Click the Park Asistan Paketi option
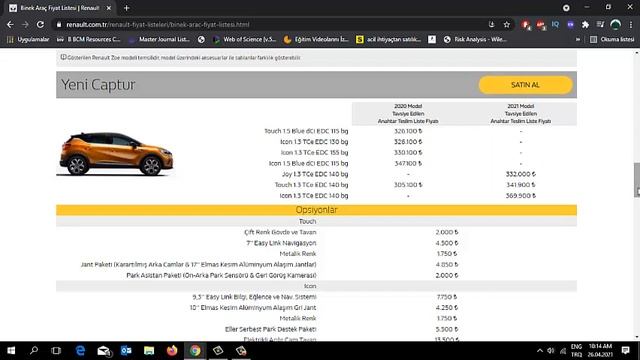640x360 pixels. 221,275
